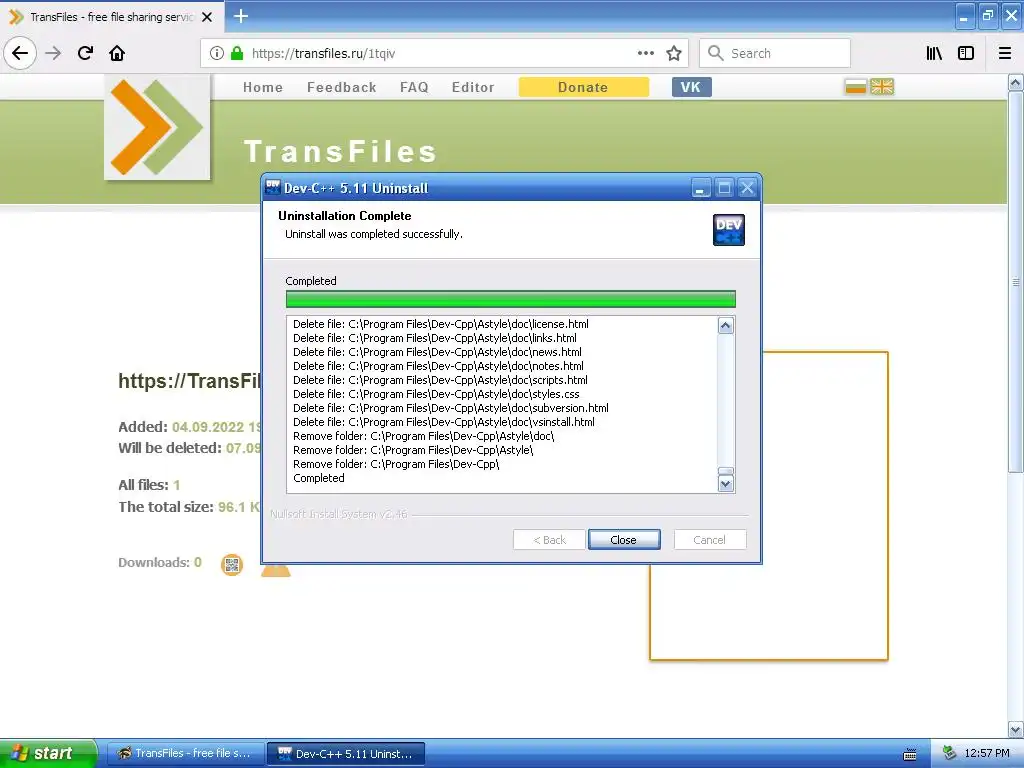Click the disabled Back button in uninstaller
This screenshot has width=1024, height=768.
pyautogui.click(x=549, y=539)
